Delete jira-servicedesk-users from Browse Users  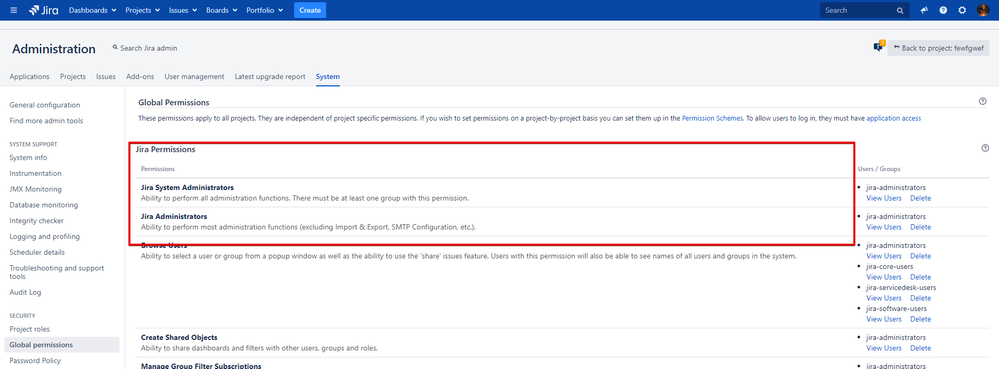tap(920, 298)
